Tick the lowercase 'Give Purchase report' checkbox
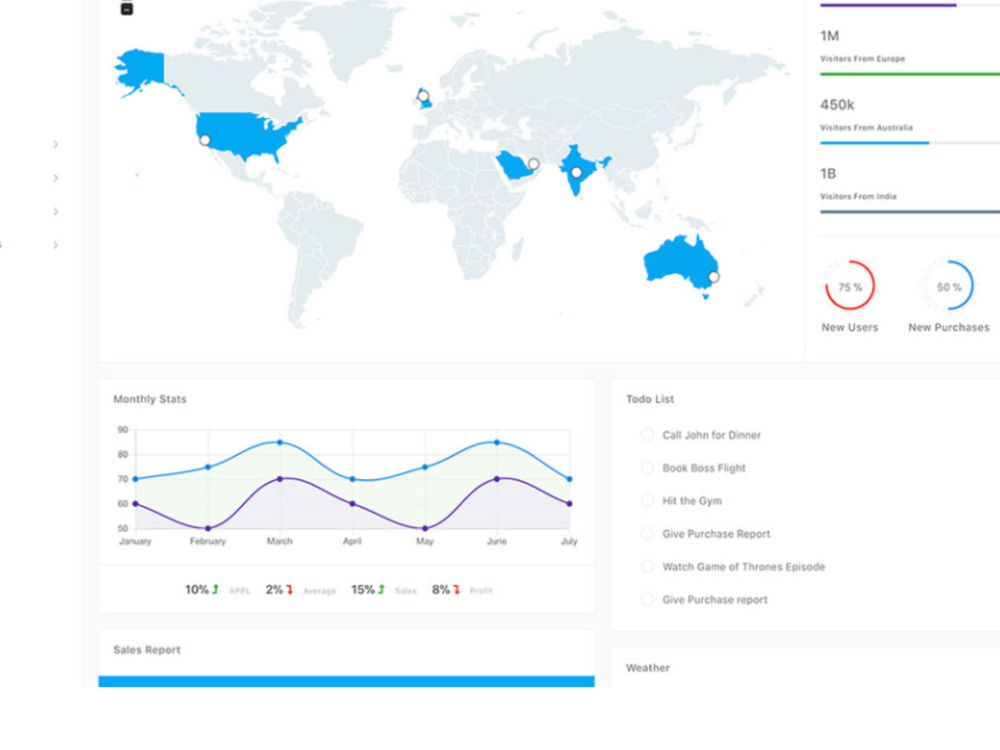Image resolution: width=1000 pixels, height=750 pixels. pyautogui.click(x=647, y=599)
